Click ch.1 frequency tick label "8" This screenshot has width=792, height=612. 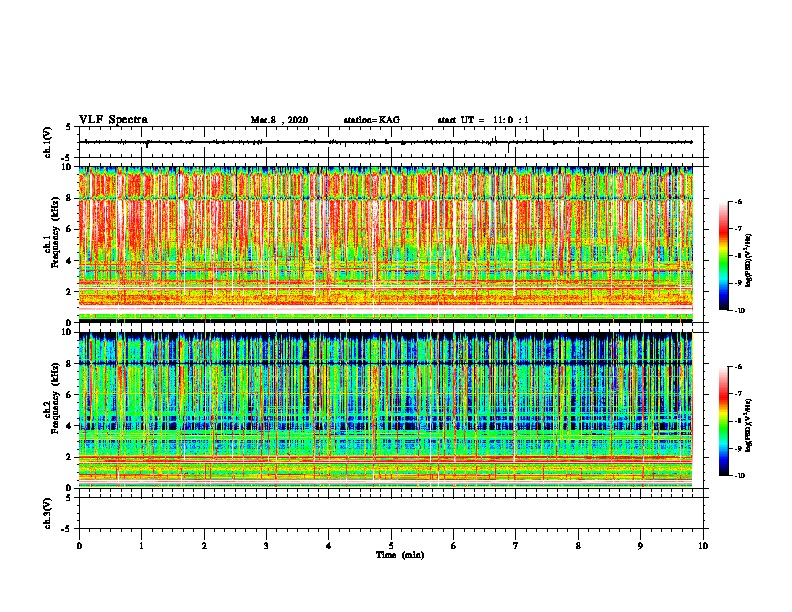(70, 198)
